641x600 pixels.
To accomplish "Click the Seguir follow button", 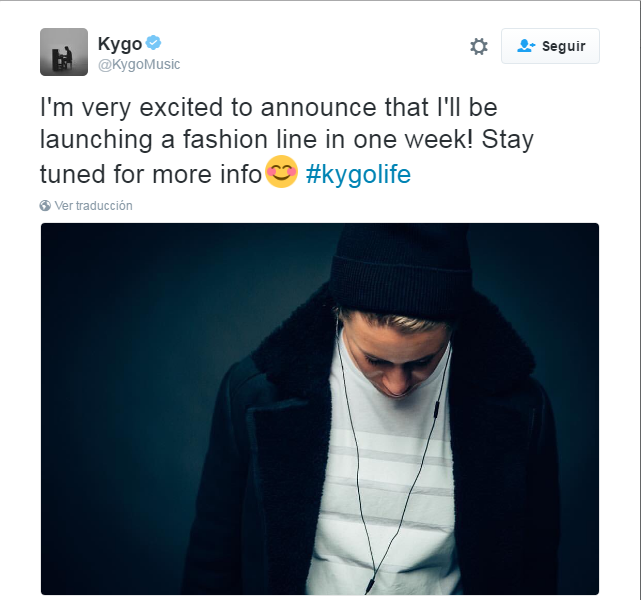I will (x=550, y=46).
